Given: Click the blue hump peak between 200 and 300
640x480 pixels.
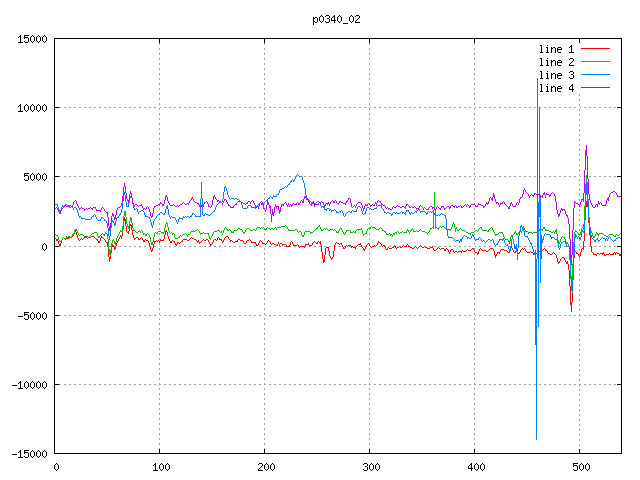Looking at the screenshot, I should 299,175.
